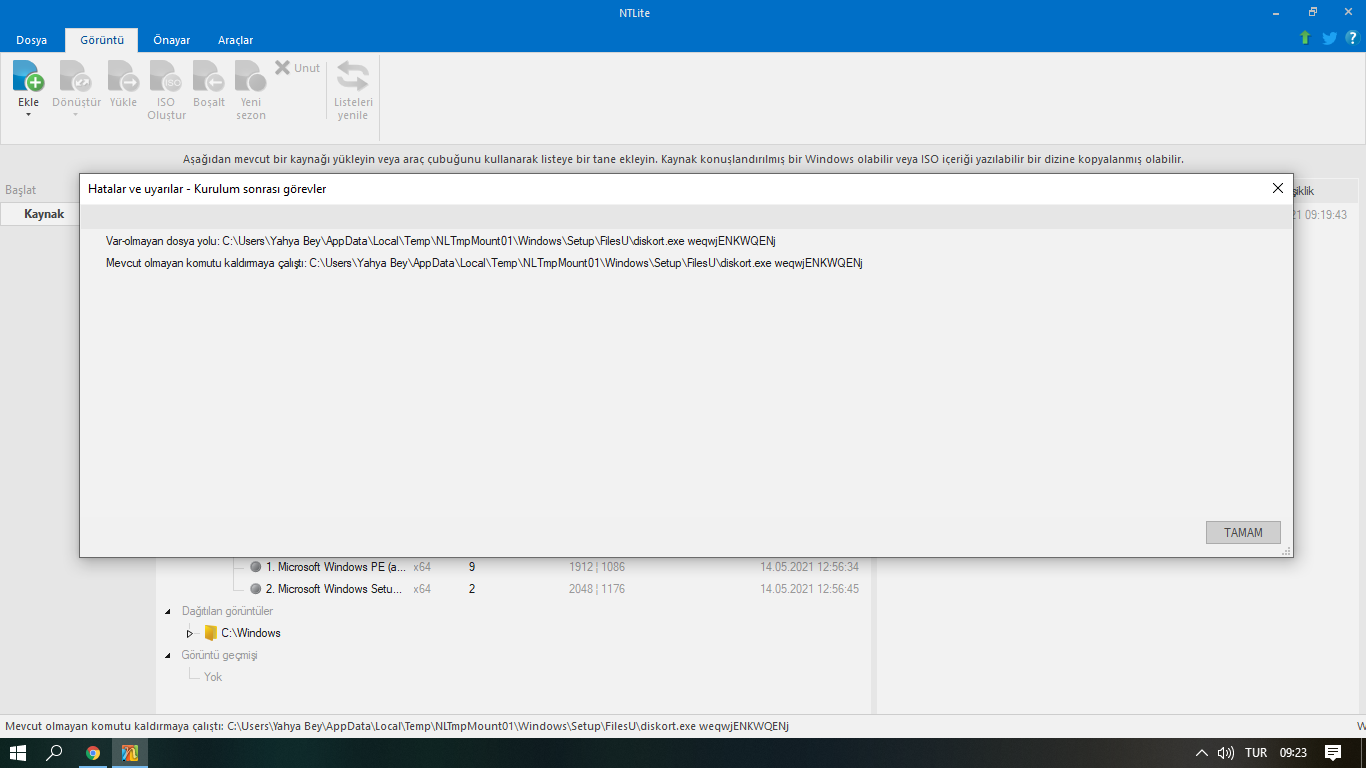Click the dialog resize grip corner

point(1286,551)
